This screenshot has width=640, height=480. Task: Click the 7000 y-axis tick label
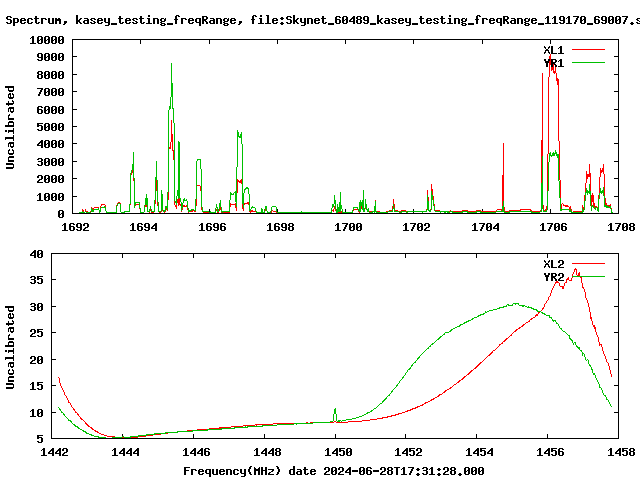51,92
